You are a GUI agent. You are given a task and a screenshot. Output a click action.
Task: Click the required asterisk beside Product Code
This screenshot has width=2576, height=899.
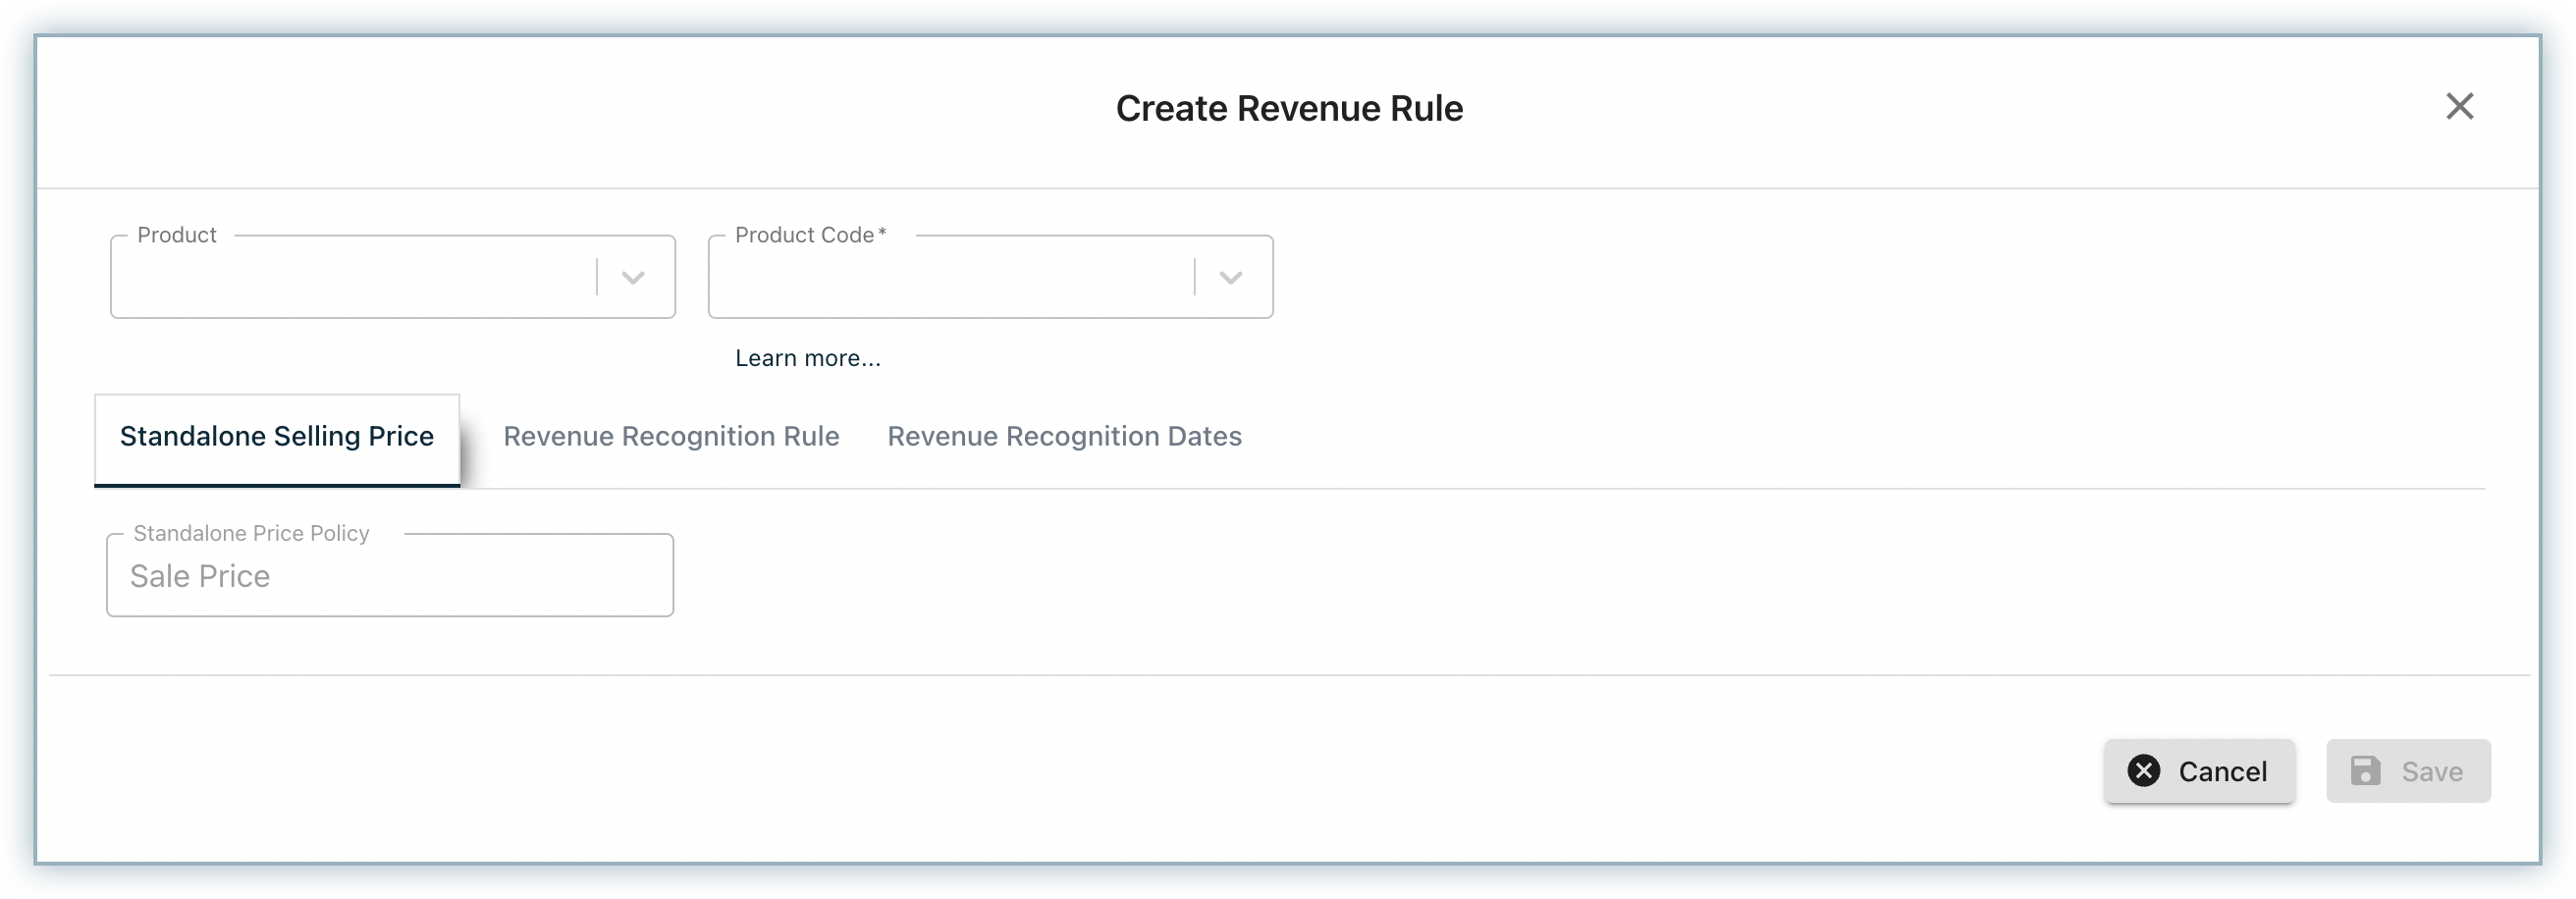(x=882, y=234)
